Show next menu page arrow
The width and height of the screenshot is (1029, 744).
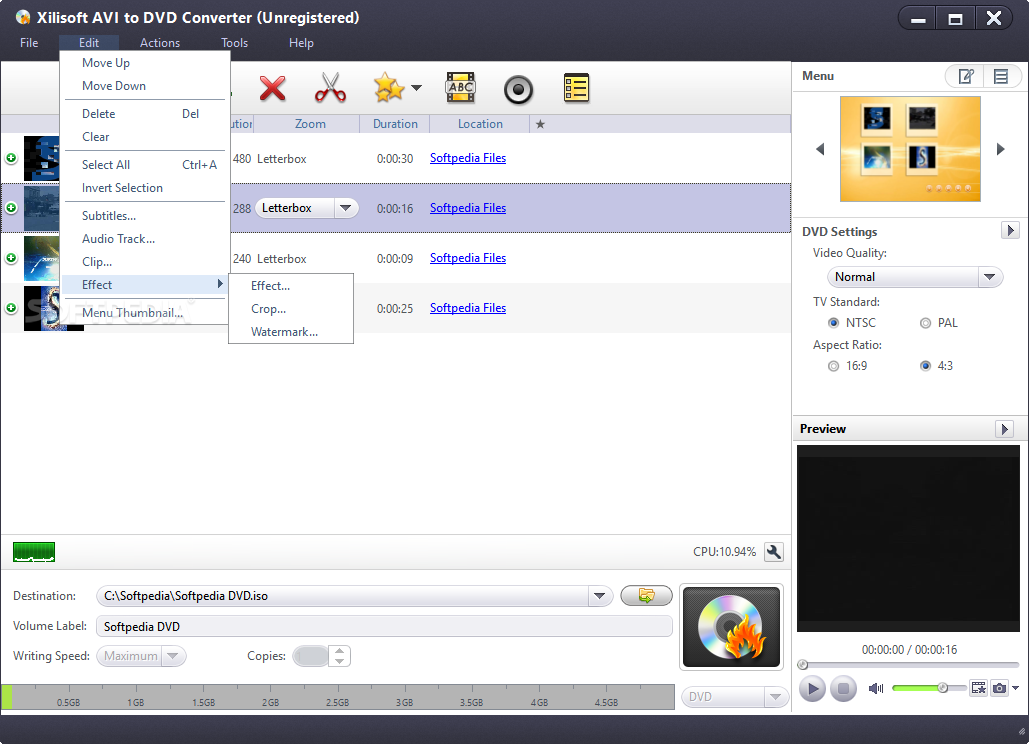pyautogui.click(x=1000, y=149)
